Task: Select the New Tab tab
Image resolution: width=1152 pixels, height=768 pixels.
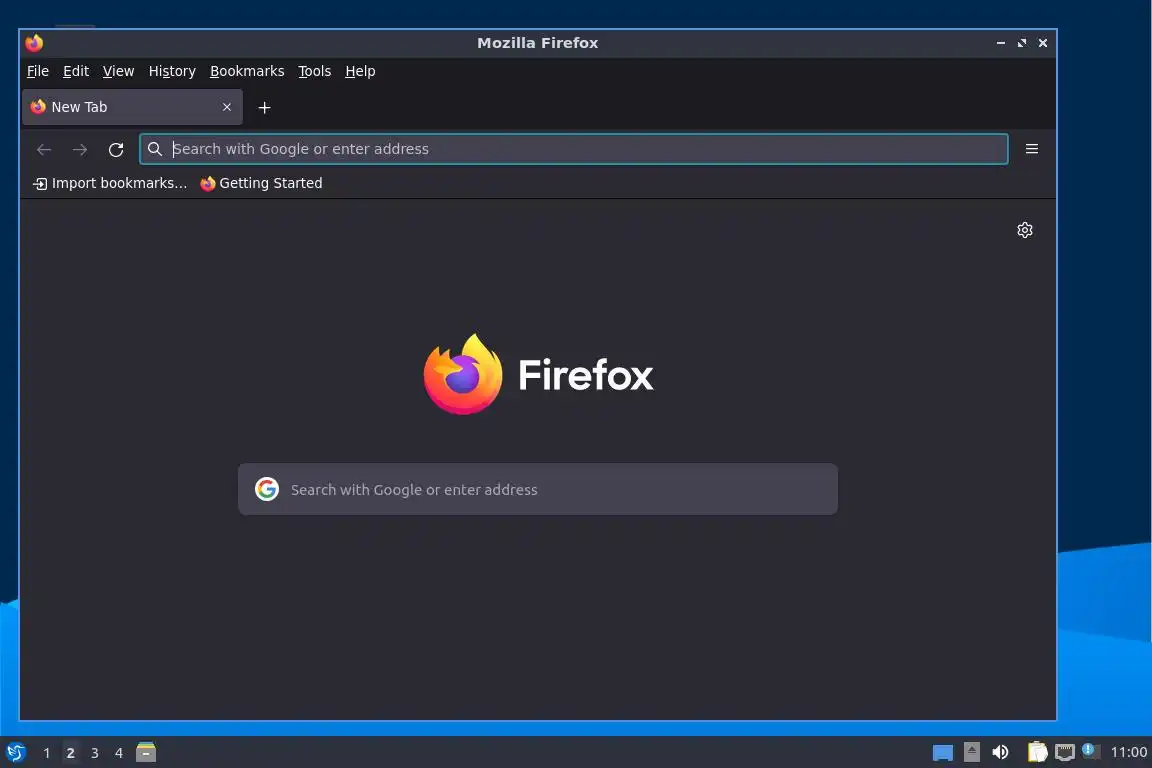Action: 132,107
